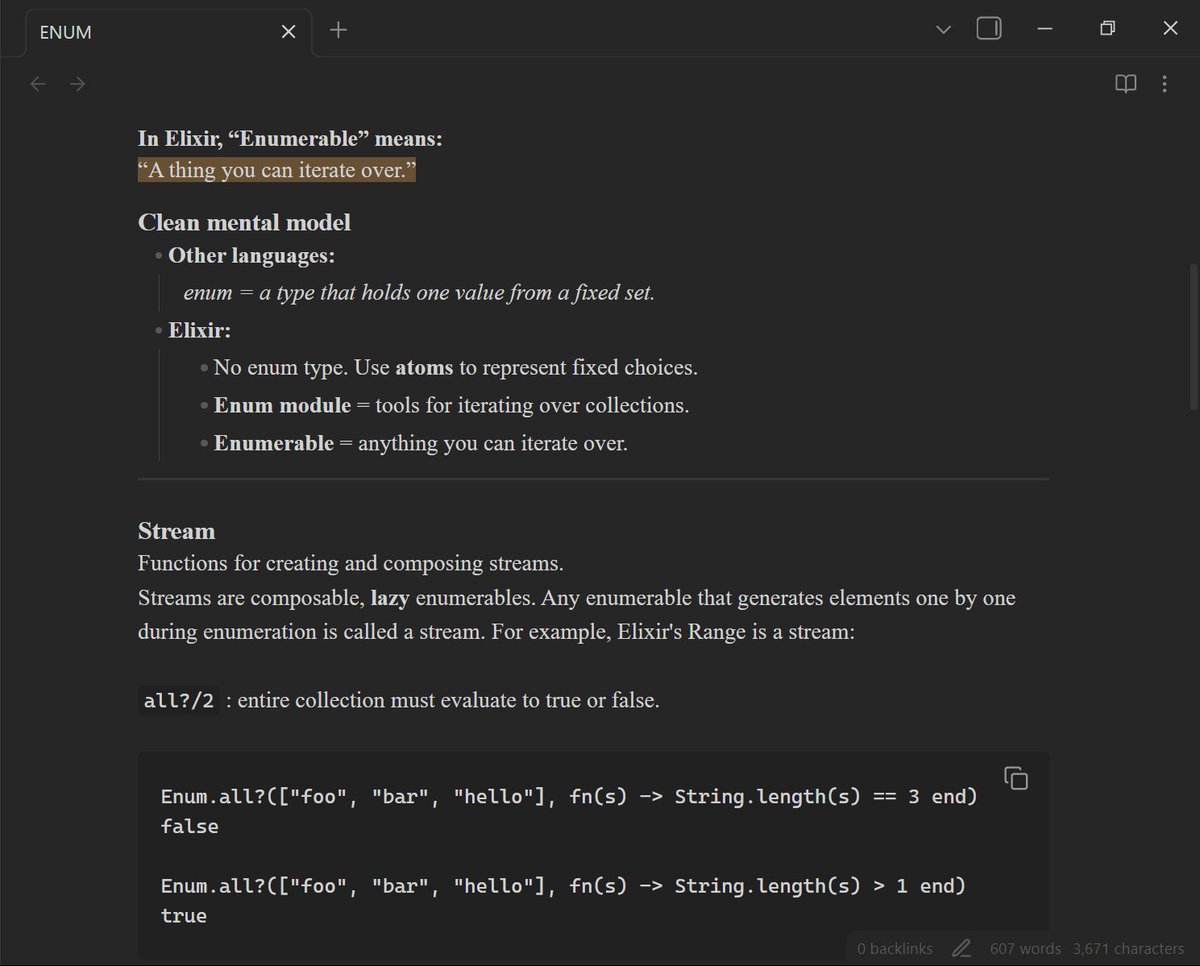Close the ENUM note tab
This screenshot has height=966, width=1200.
(288, 31)
